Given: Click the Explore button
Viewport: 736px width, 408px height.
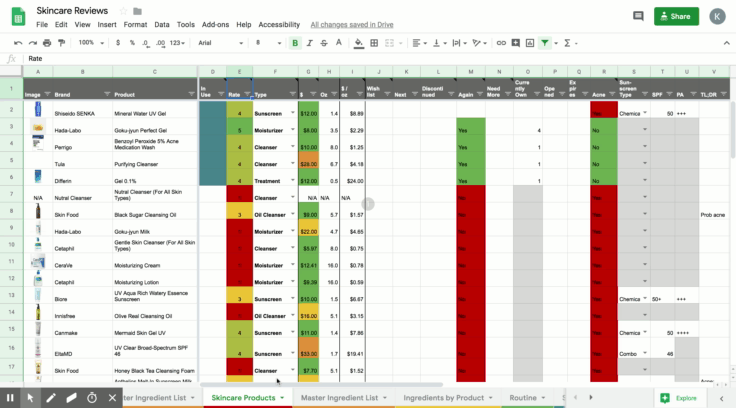Looking at the screenshot, I should pos(679,398).
